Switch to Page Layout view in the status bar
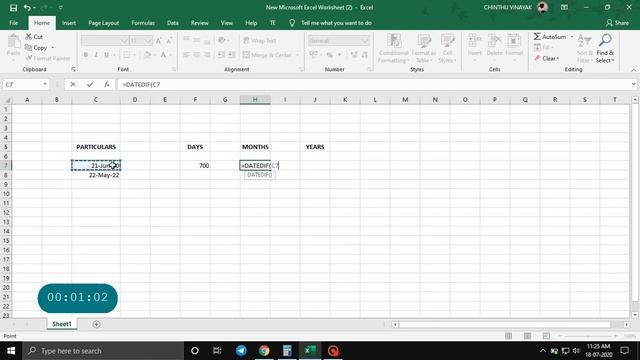Screen dimensions: 640x360 click(x=527, y=336)
